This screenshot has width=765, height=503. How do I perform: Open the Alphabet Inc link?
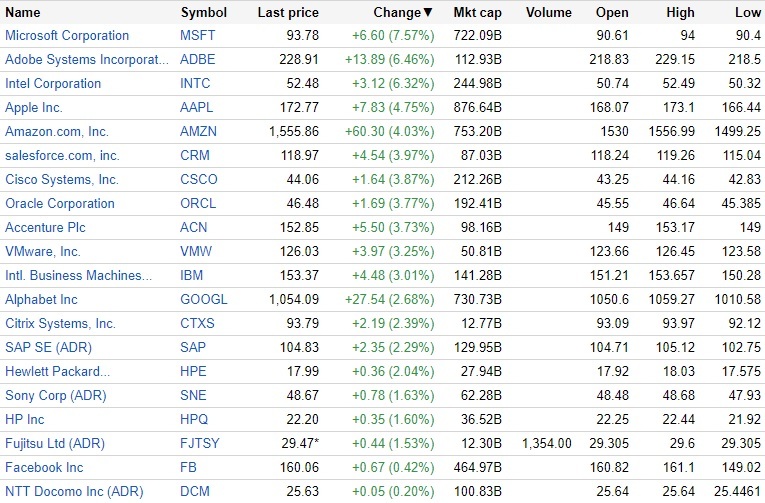click(x=41, y=300)
